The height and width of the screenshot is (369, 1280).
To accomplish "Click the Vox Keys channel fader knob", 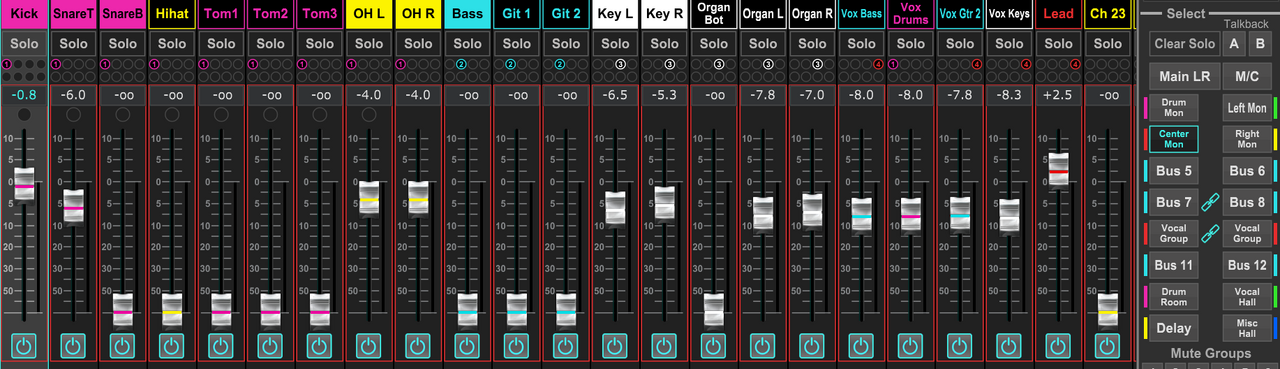I will click(x=1009, y=216).
